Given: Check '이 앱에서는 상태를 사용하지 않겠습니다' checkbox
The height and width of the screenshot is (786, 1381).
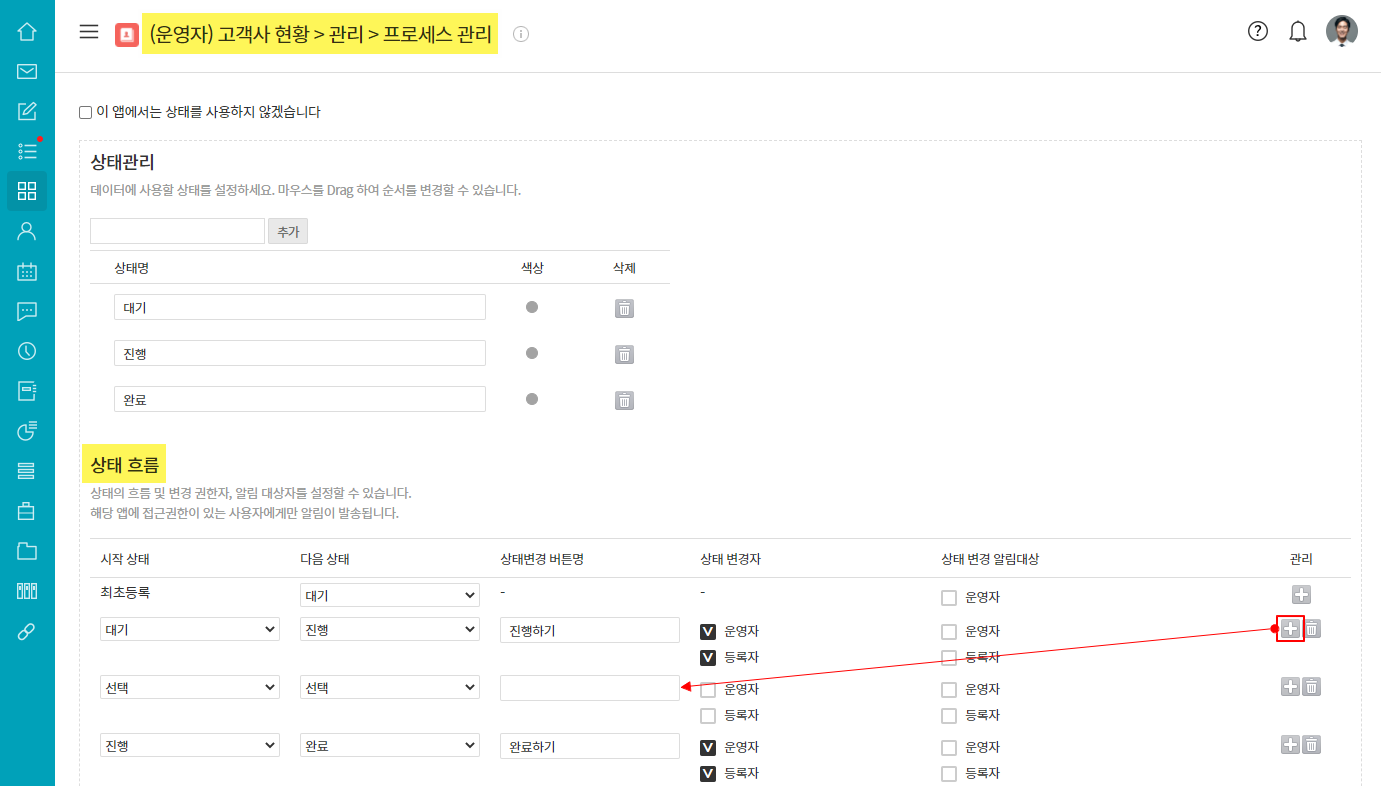Looking at the screenshot, I should [x=86, y=113].
